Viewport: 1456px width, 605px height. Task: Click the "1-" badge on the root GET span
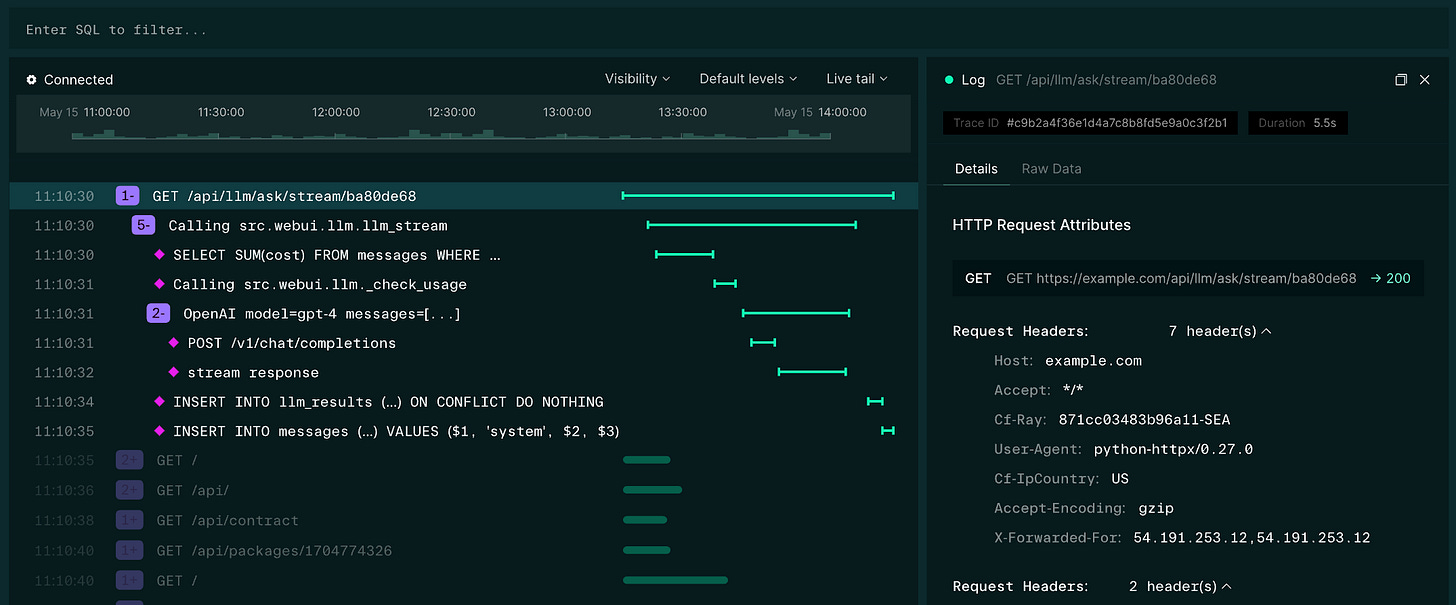[127, 195]
